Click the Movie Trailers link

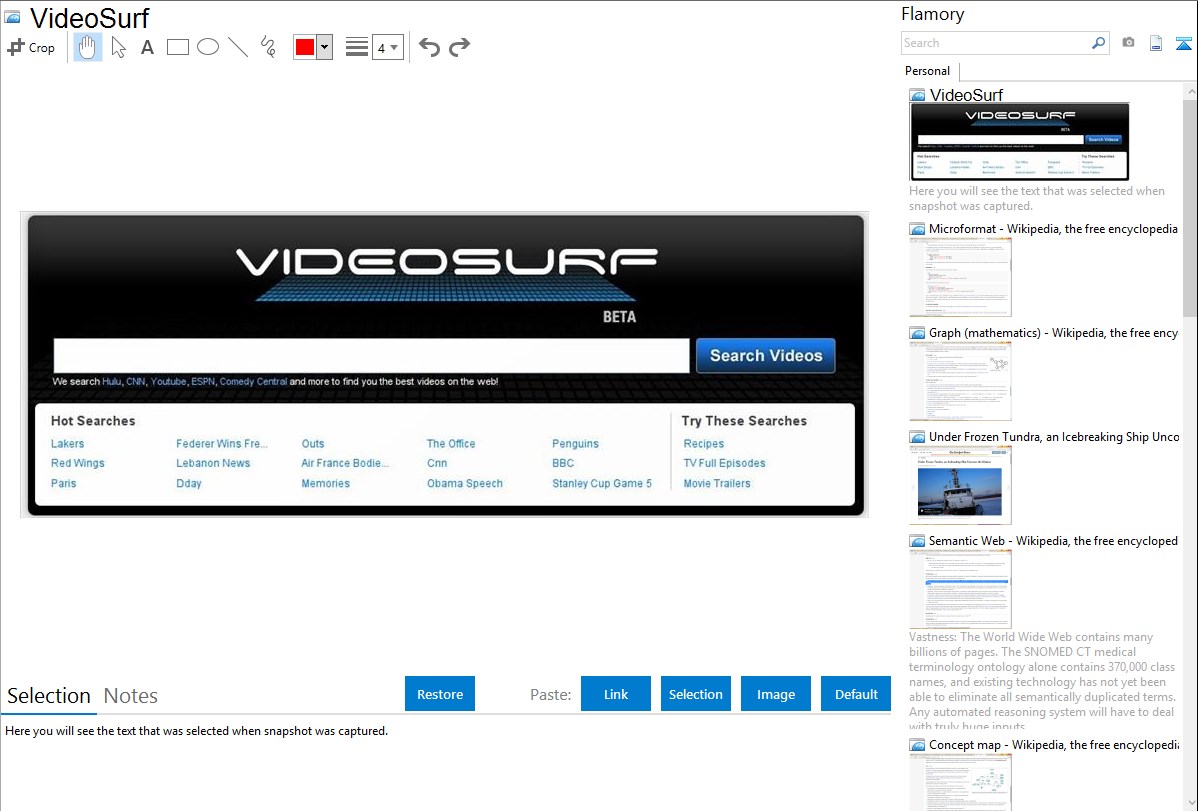(x=717, y=483)
